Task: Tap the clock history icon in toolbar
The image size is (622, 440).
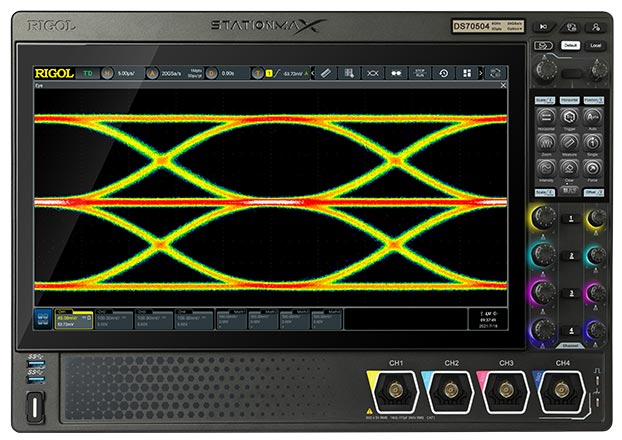Action: pyautogui.click(x=443, y=73)
